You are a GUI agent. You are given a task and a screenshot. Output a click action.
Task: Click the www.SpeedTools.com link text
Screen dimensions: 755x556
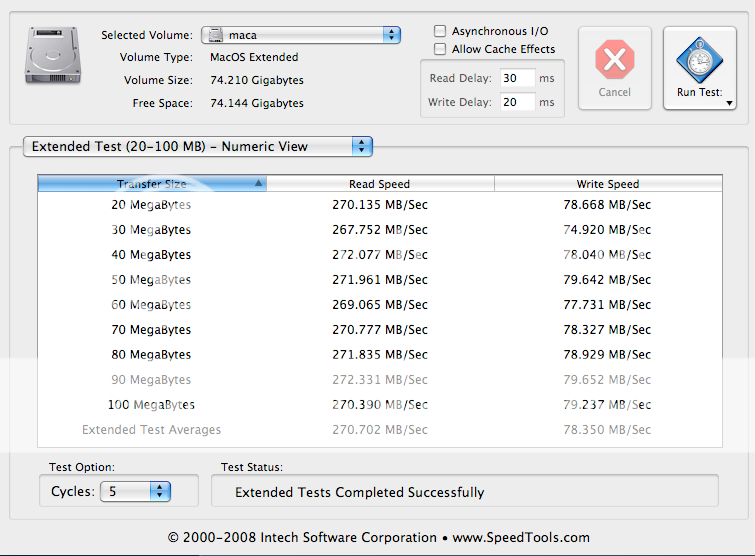521,537
